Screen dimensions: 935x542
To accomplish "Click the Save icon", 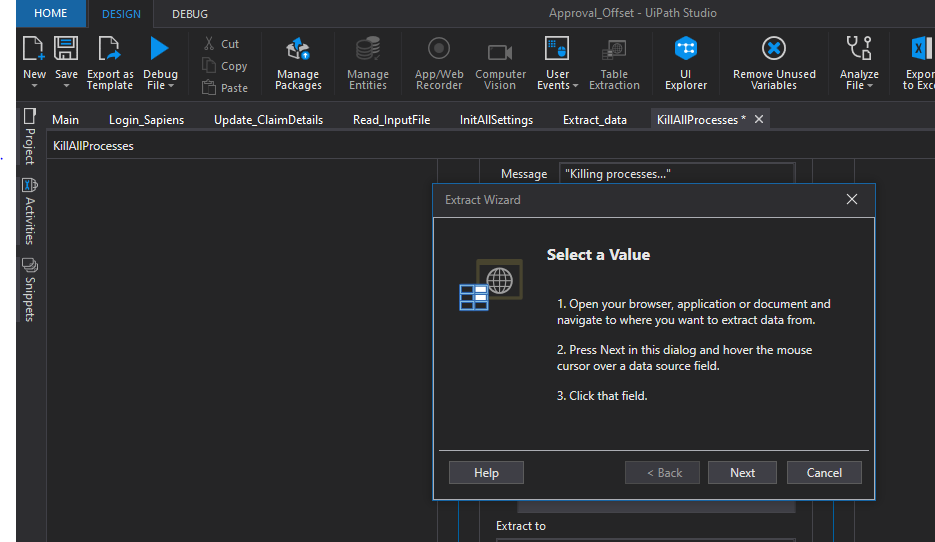I will (66, 48).
